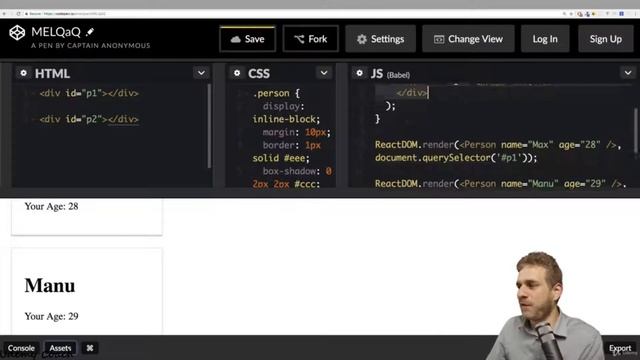Click the browser address bar
This screenshot has width=640, height=360.
(286, 13)
